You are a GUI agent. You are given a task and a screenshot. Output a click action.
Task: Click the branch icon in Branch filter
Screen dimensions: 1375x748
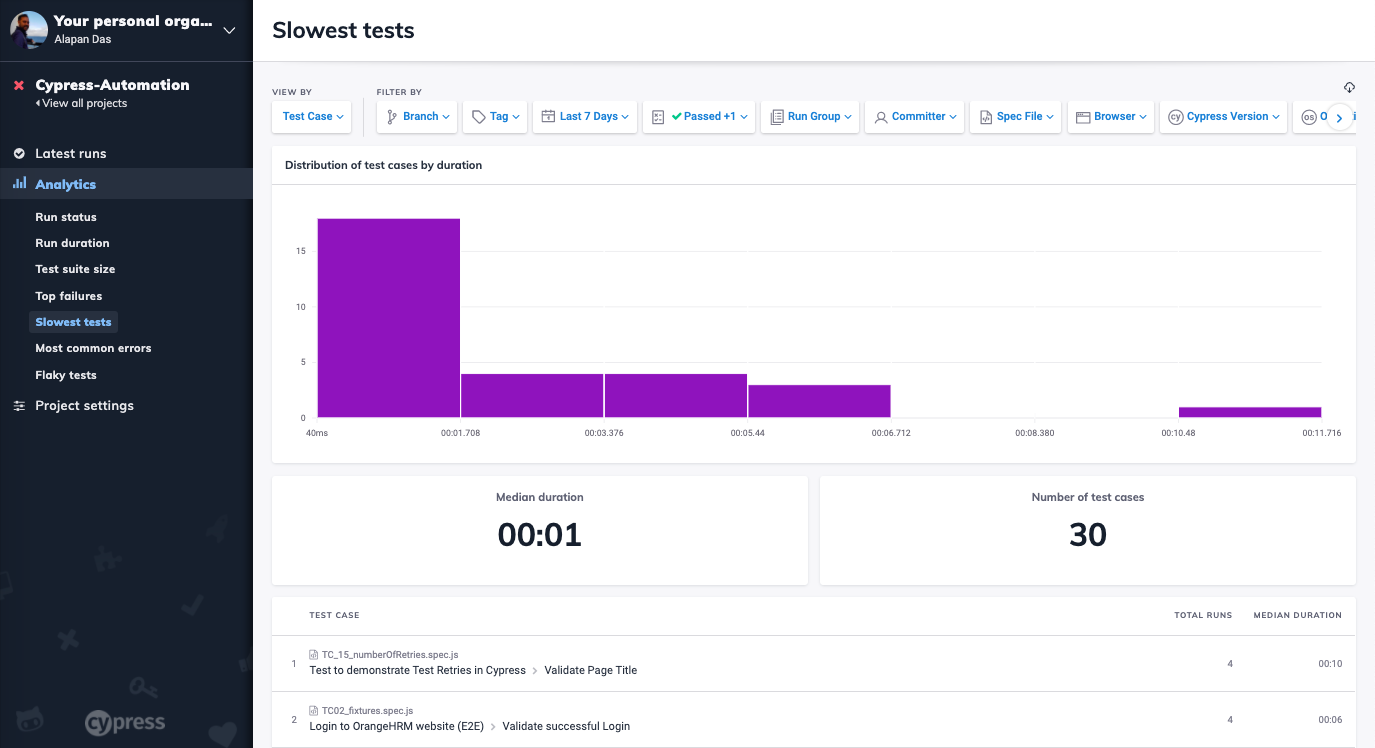pyautogui.click(x=392, y=117)
